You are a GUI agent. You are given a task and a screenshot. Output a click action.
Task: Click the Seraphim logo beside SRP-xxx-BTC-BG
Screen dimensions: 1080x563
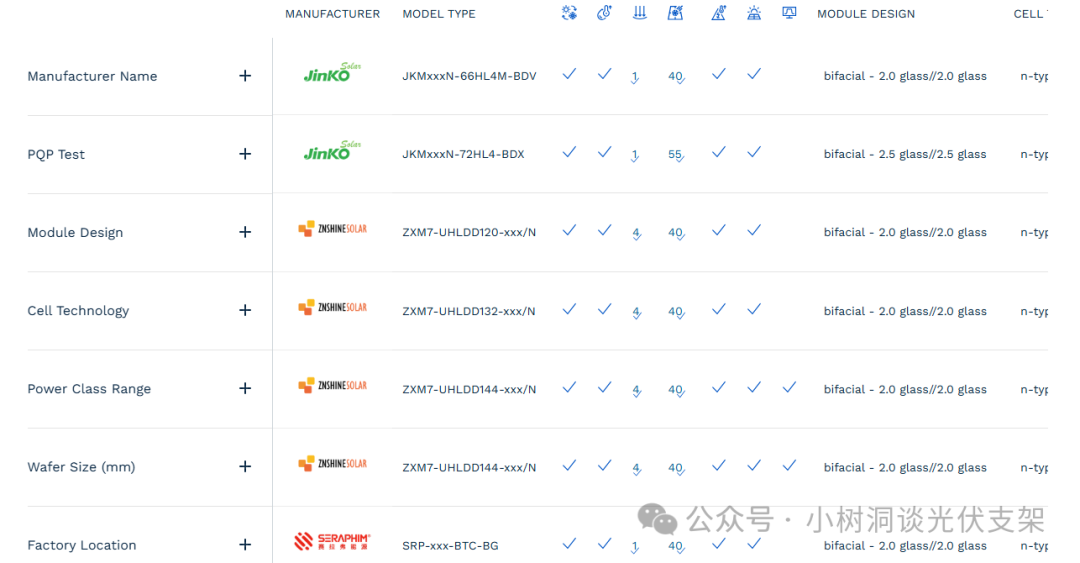(x=332, y=542)
